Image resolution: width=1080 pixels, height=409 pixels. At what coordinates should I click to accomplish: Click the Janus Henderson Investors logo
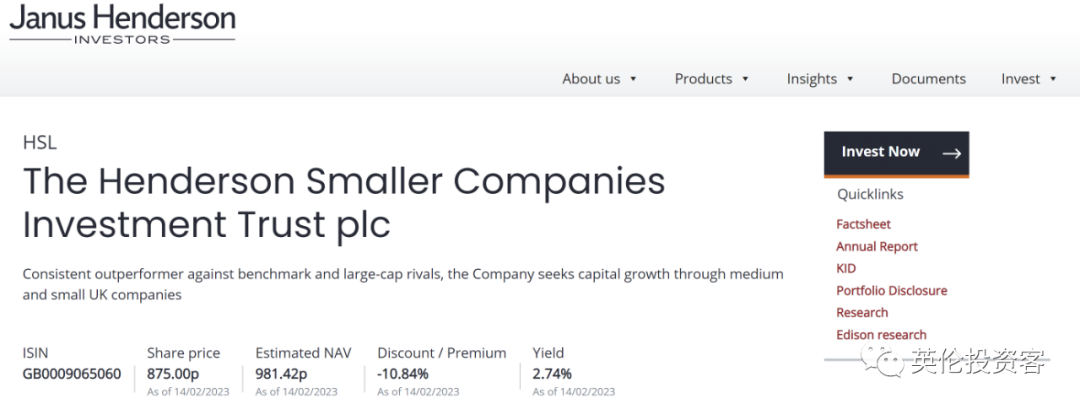point(122,24)
